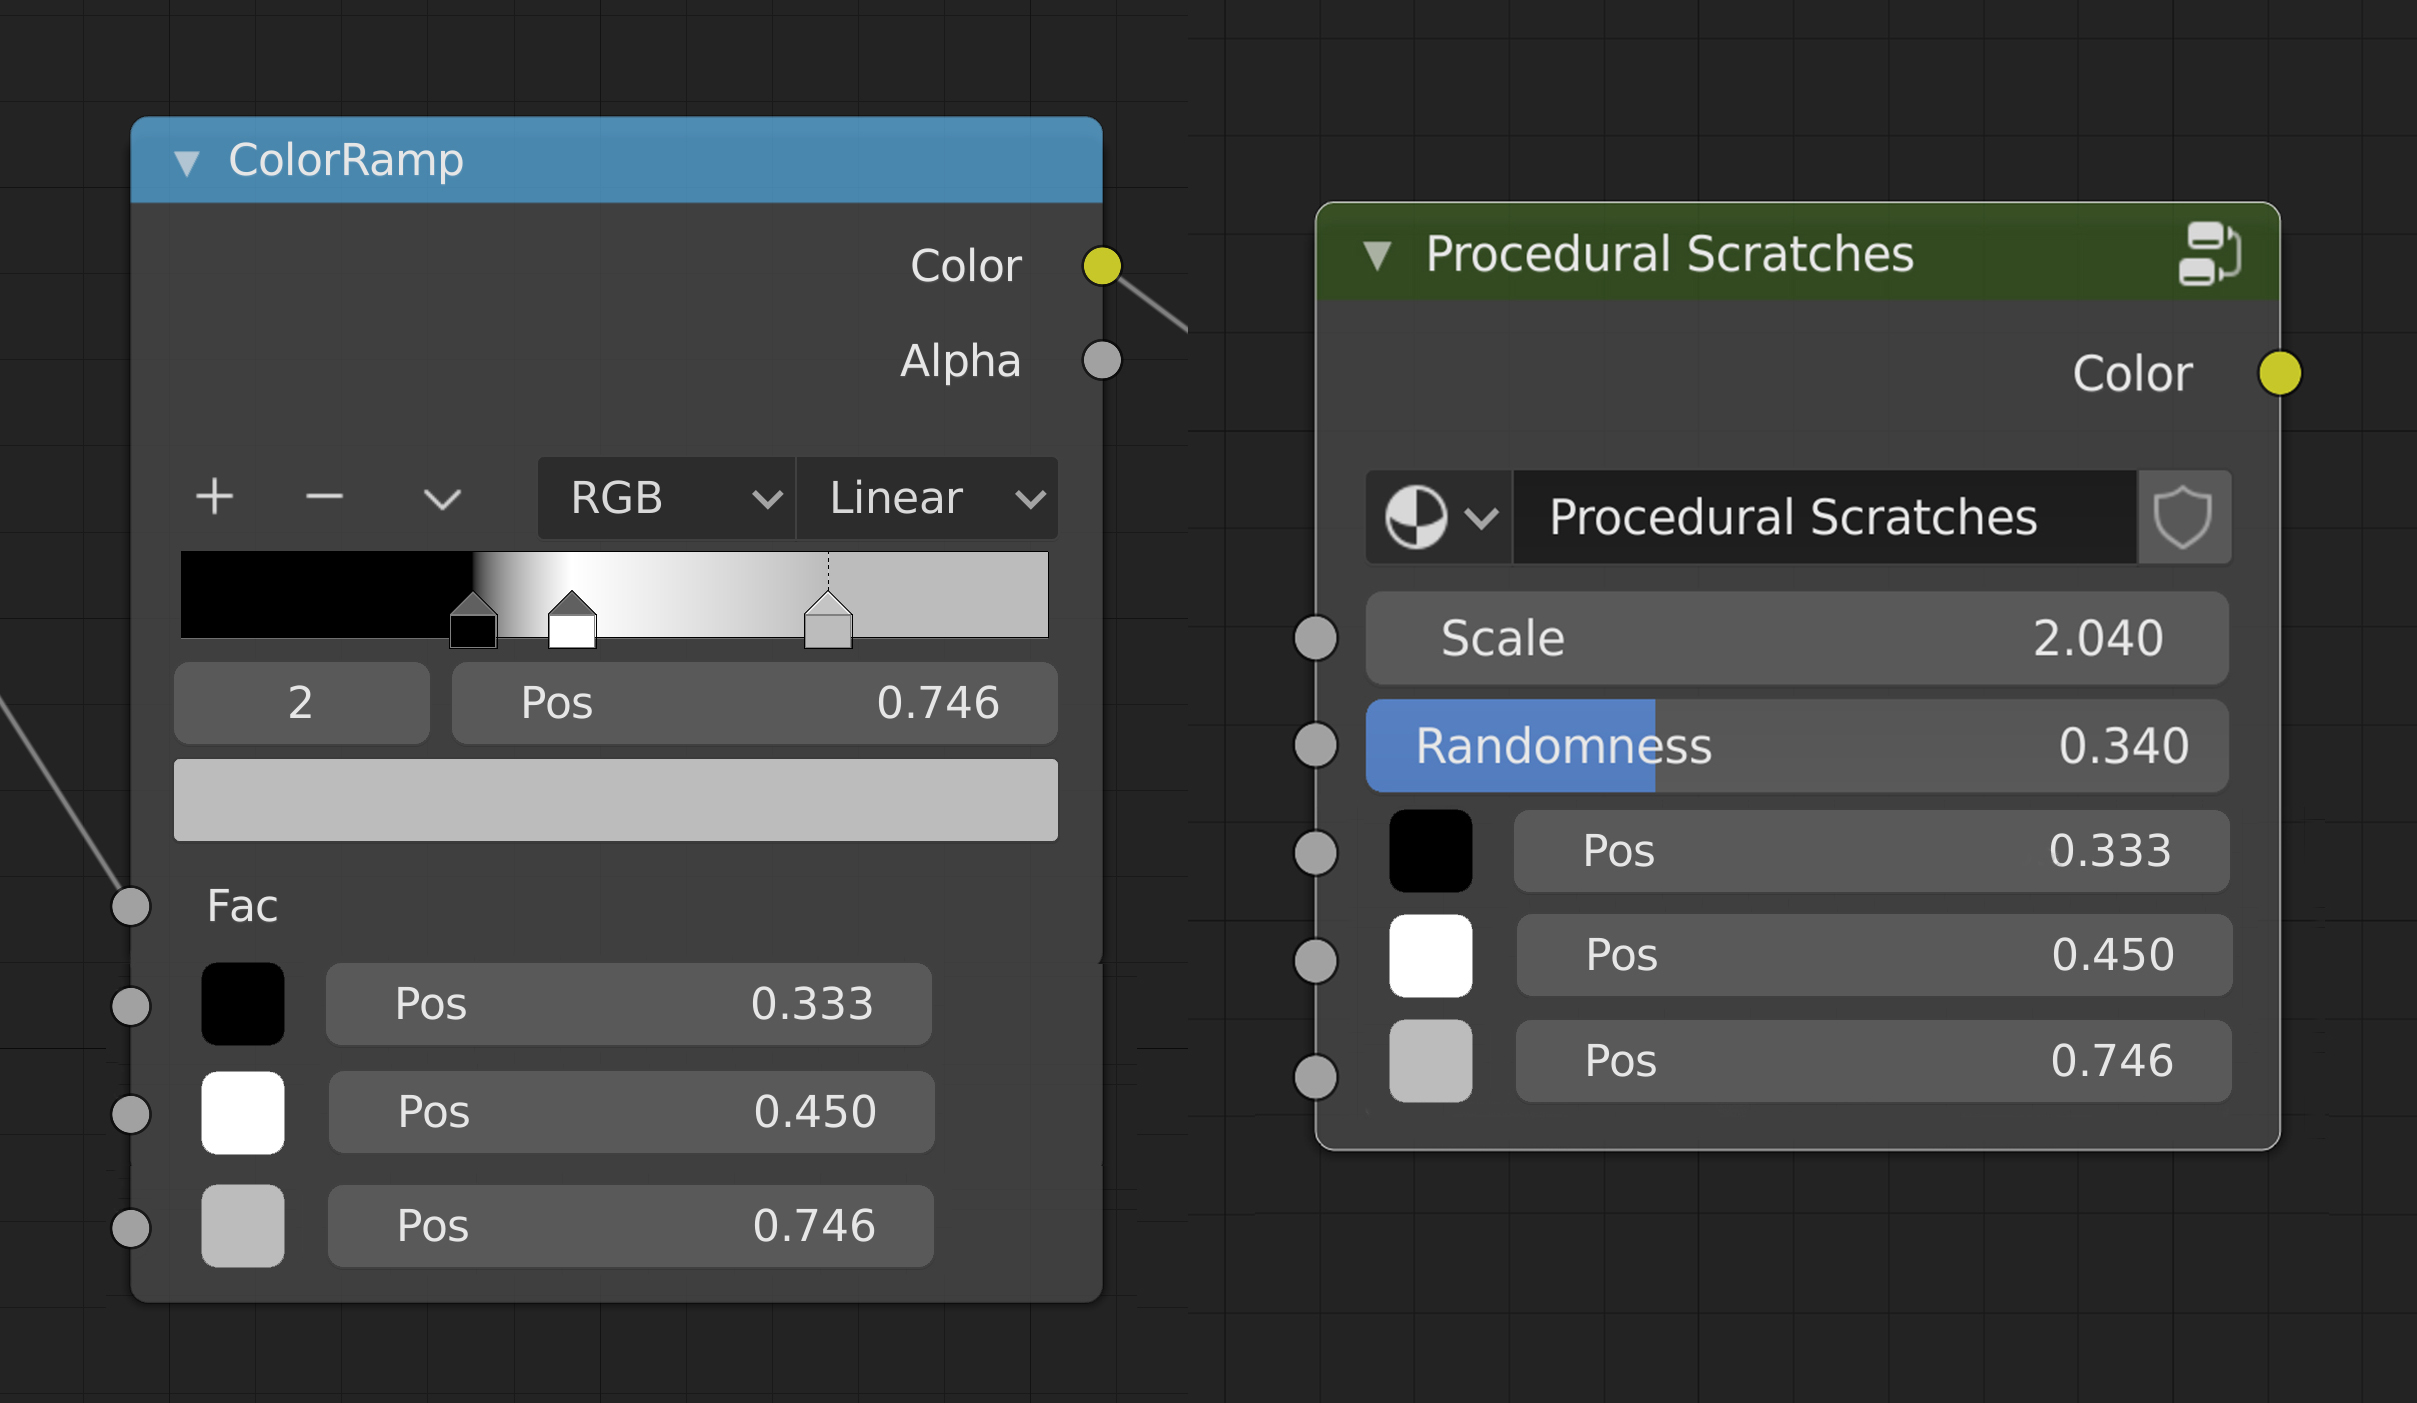Click bottom Pos 0.746 field in ColorRamp node

pyautogui.click(x=631, y=1226)
